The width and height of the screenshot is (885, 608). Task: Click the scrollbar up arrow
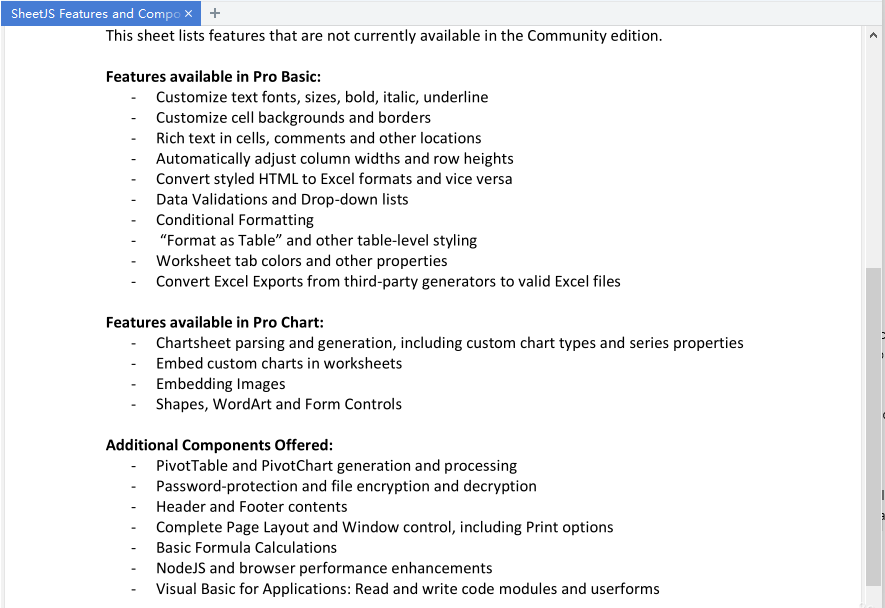[x=872, y=35]
